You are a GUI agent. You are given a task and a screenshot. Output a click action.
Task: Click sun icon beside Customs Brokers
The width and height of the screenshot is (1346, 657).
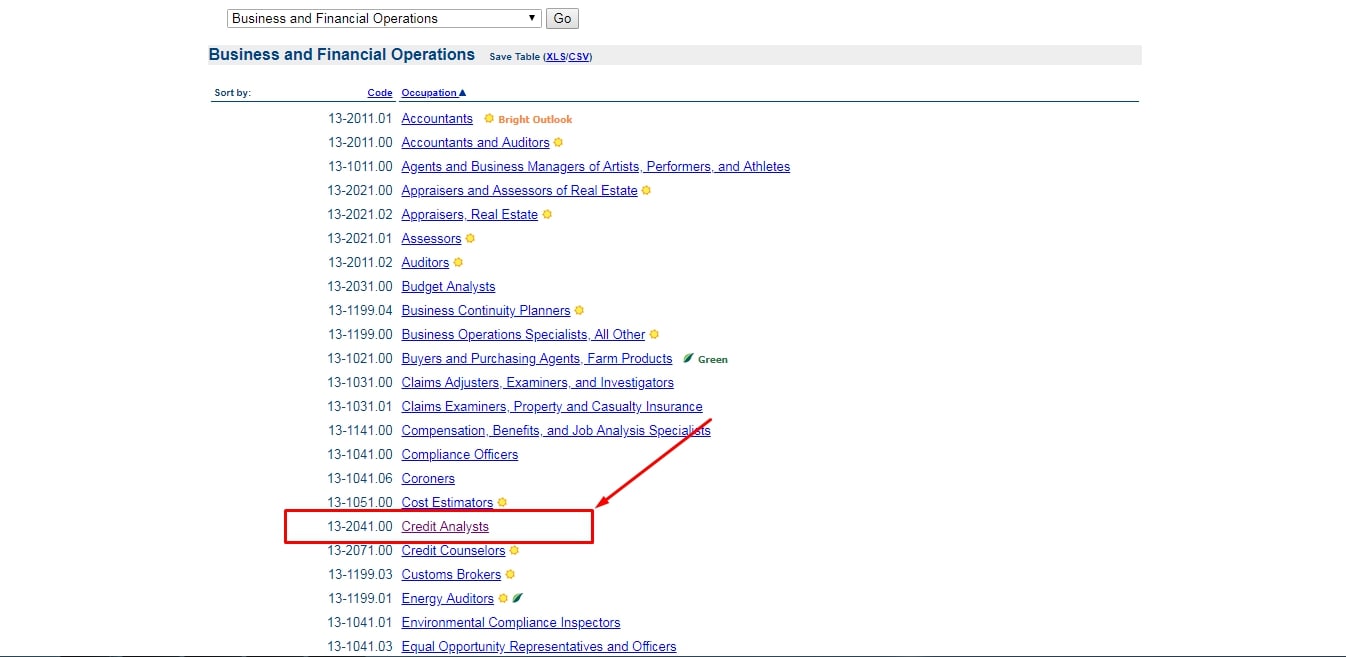(510, 575)
